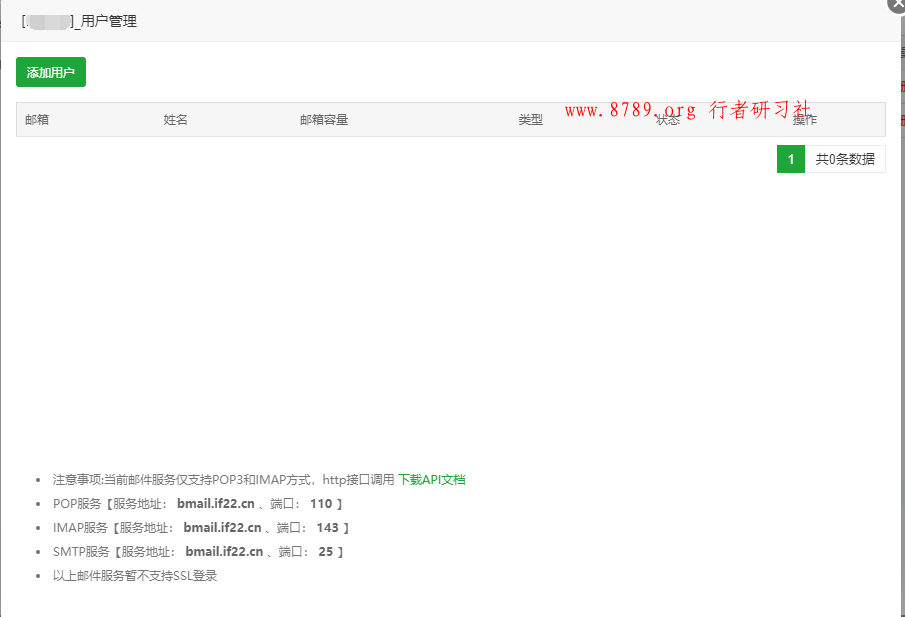Click the green 添加用户 button
905x617 pixels.
51,72
